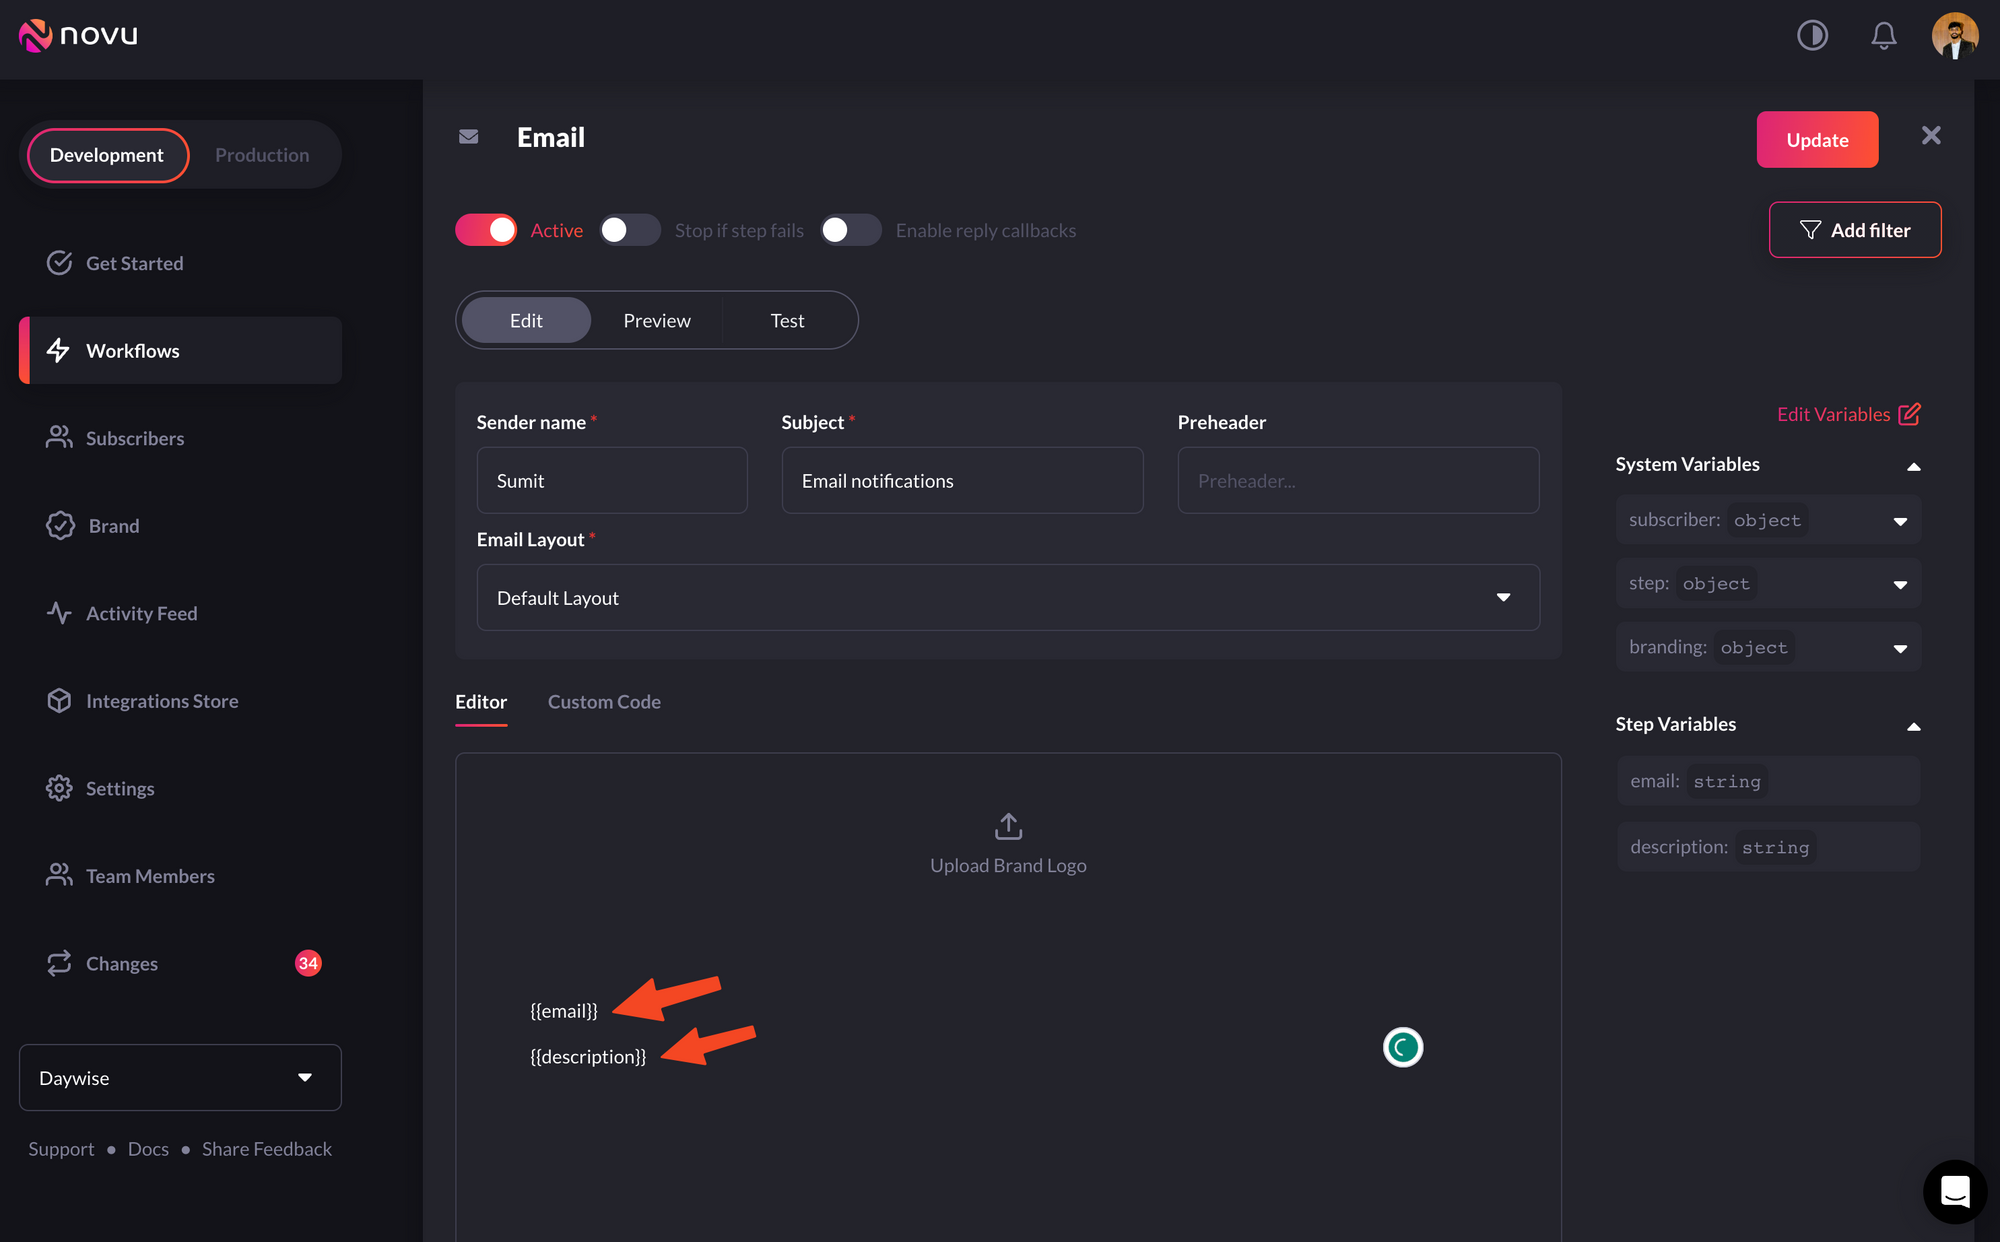Toggle the dark/light theme icon

pos(1812,36)
